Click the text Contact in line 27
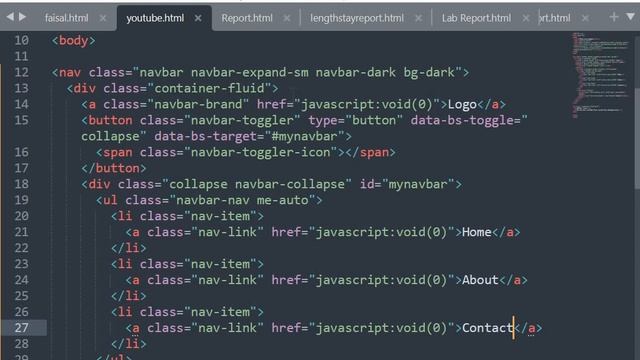 click(x=487, y=328)
